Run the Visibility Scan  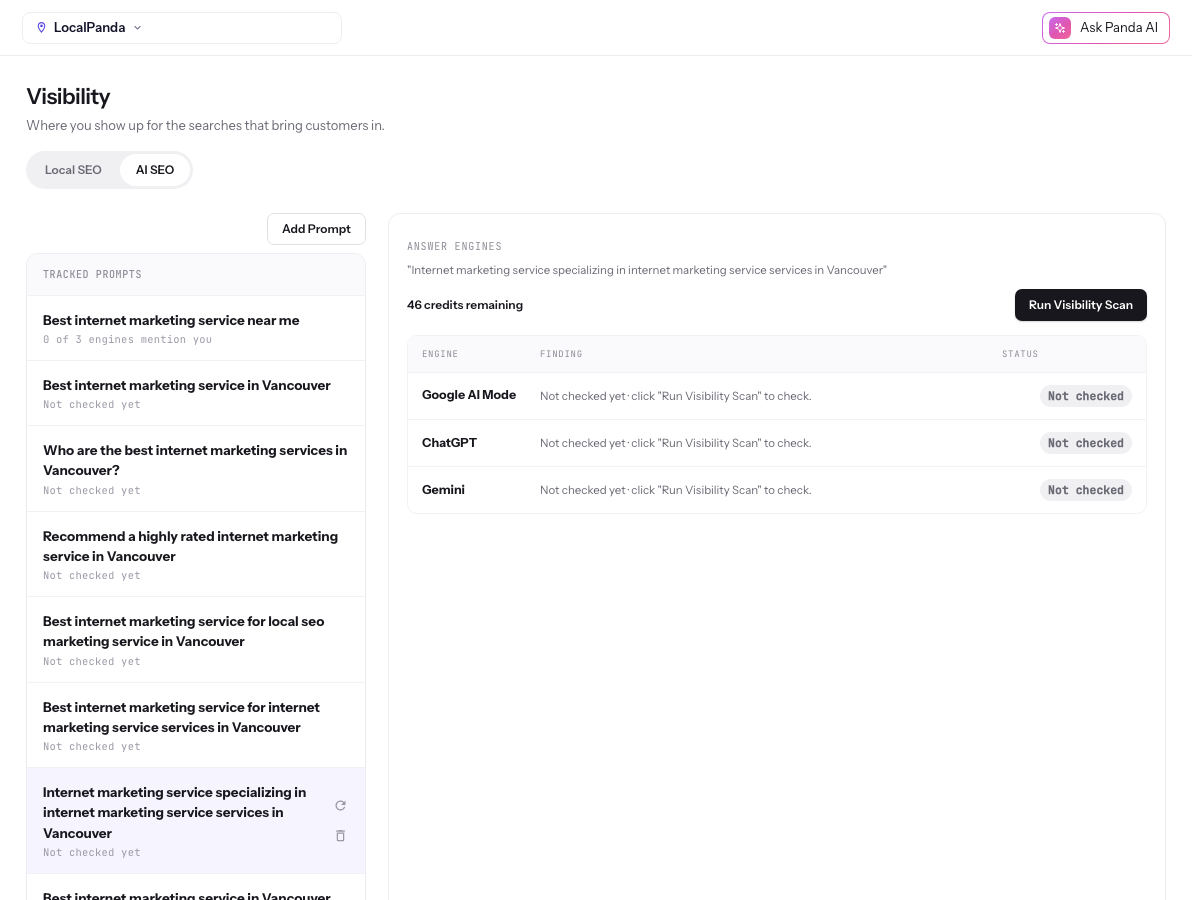(x=1080, y=305)
